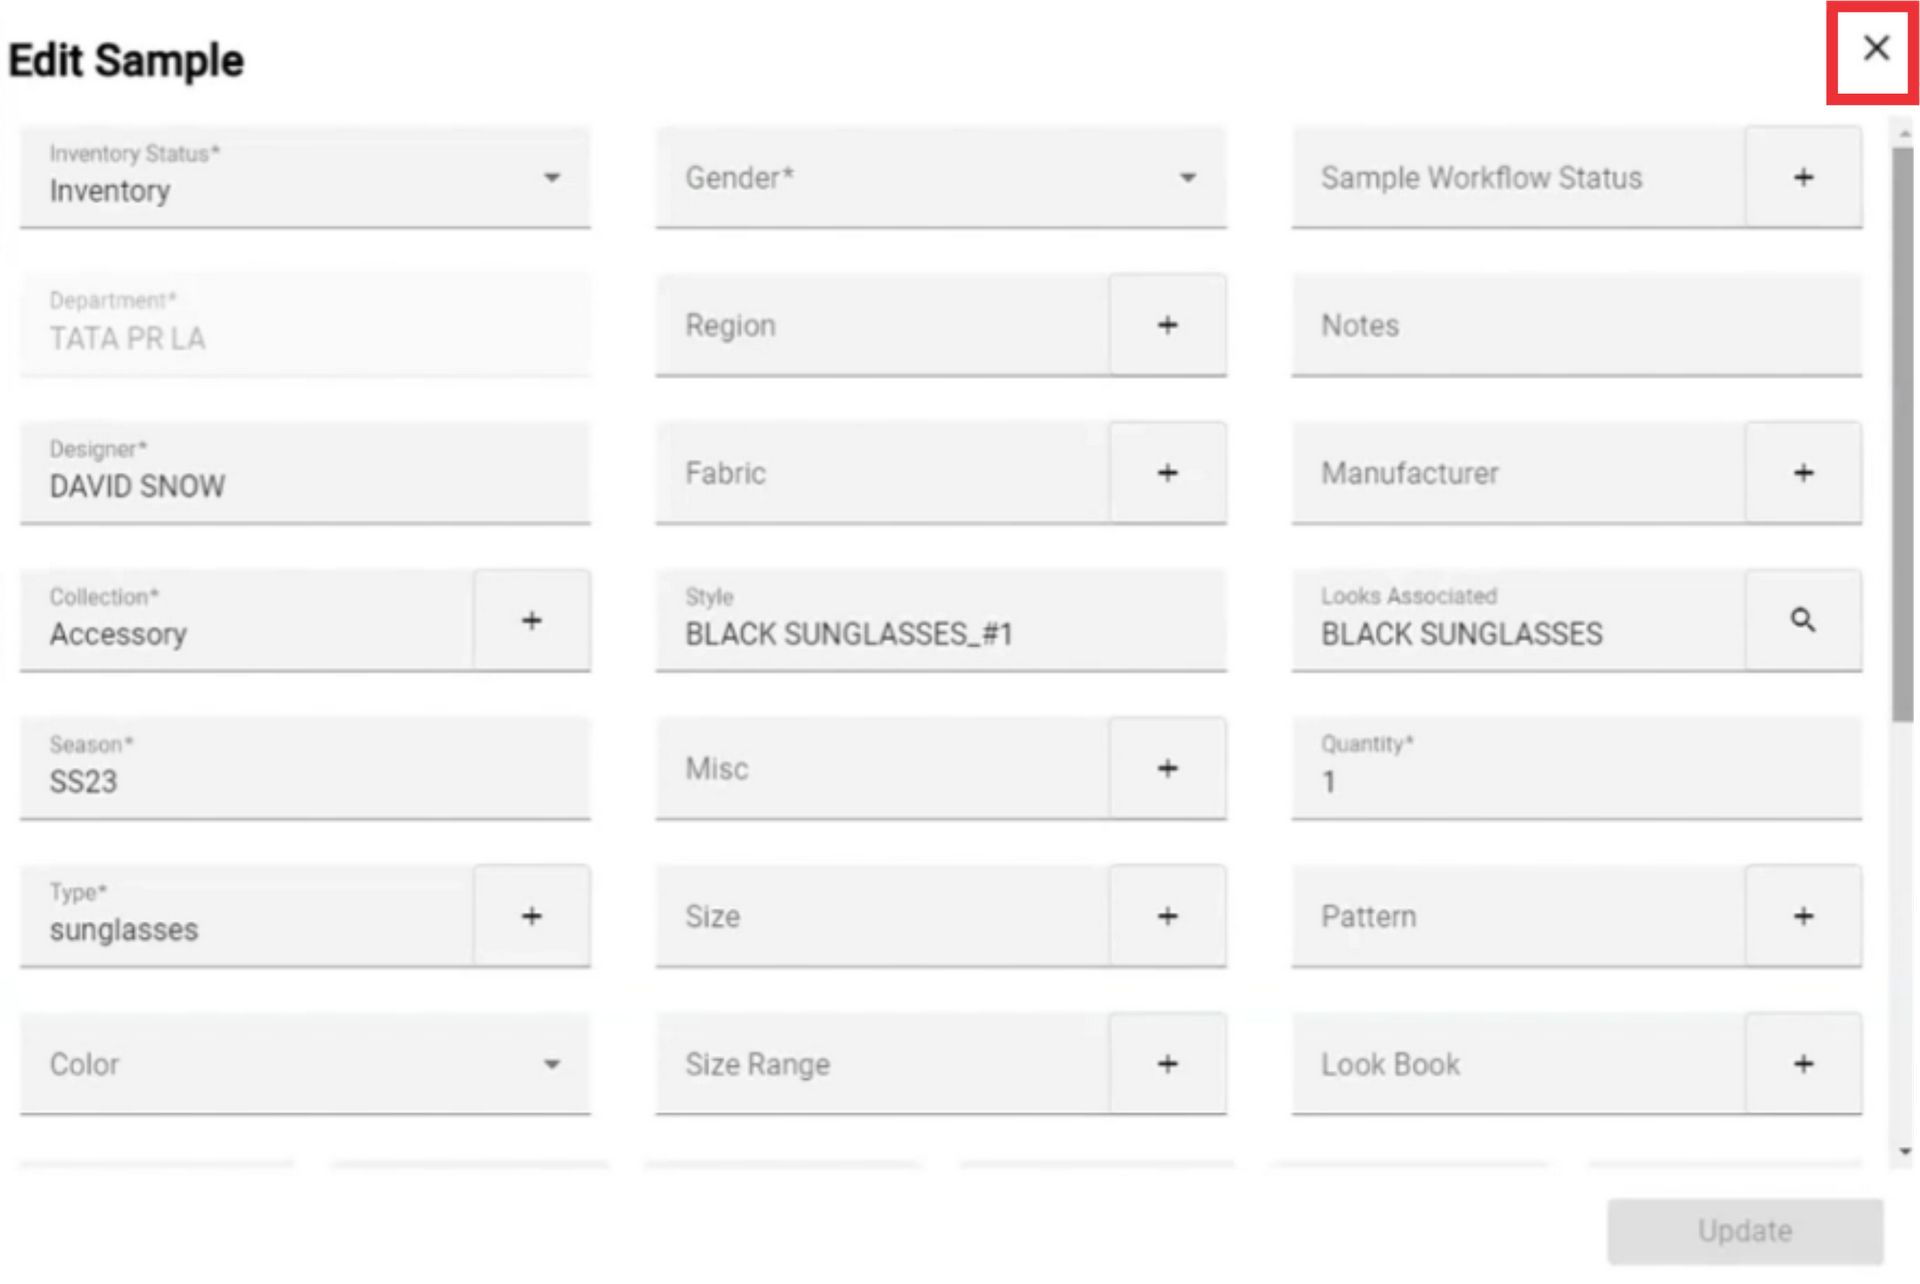Add new Type with plus icon

[531, 915]
